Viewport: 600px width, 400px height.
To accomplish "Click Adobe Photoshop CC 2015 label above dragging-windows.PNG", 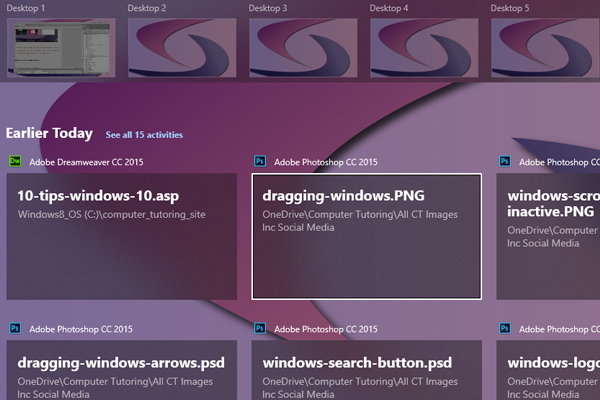I will point(326,162).
